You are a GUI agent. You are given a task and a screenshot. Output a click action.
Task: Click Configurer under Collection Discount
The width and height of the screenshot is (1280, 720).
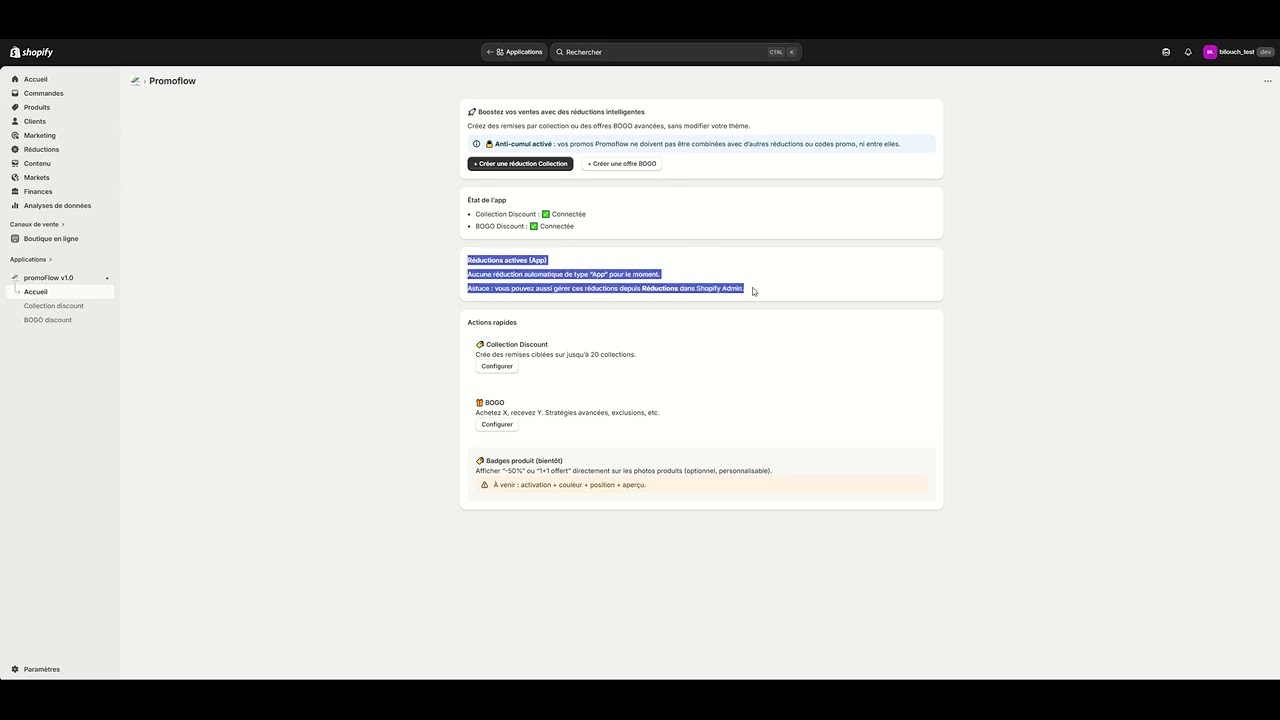tap(497, 366)
